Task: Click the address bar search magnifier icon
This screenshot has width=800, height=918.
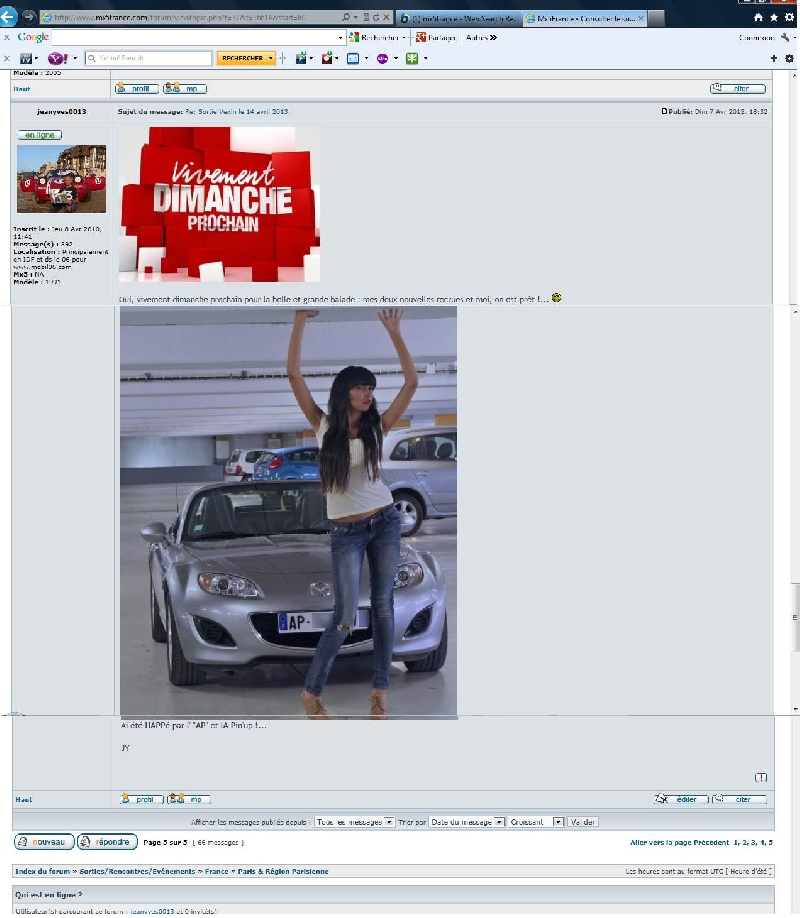Action: (x=346, y=18)
